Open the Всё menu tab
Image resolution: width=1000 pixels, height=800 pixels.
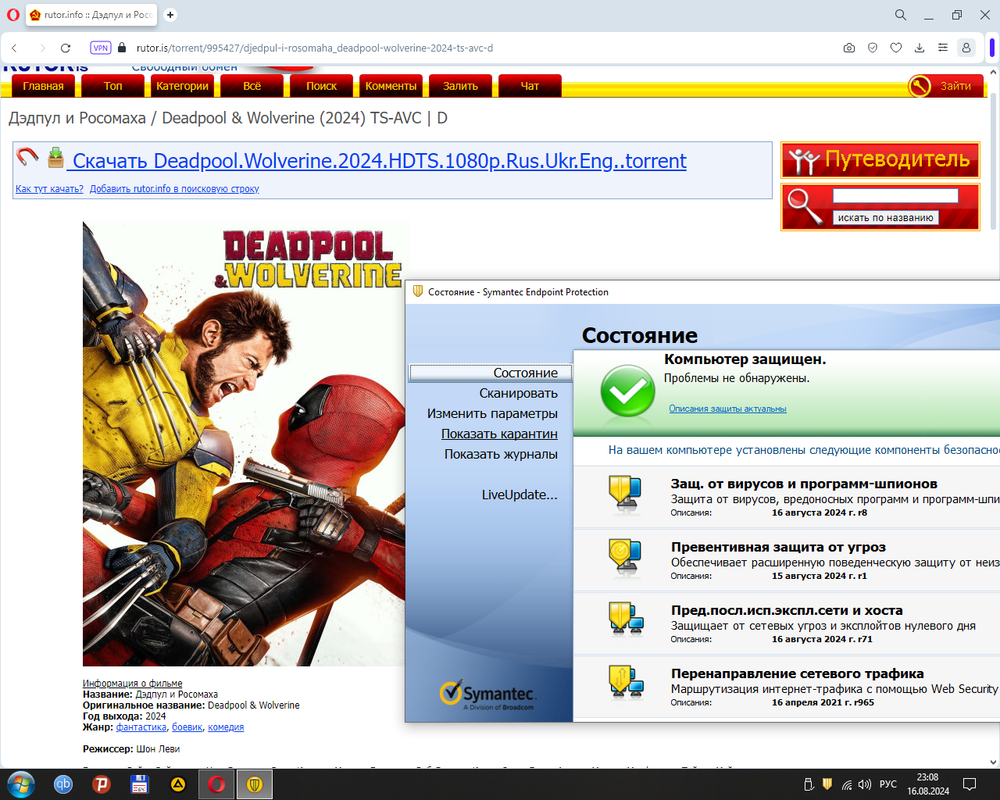252,86
